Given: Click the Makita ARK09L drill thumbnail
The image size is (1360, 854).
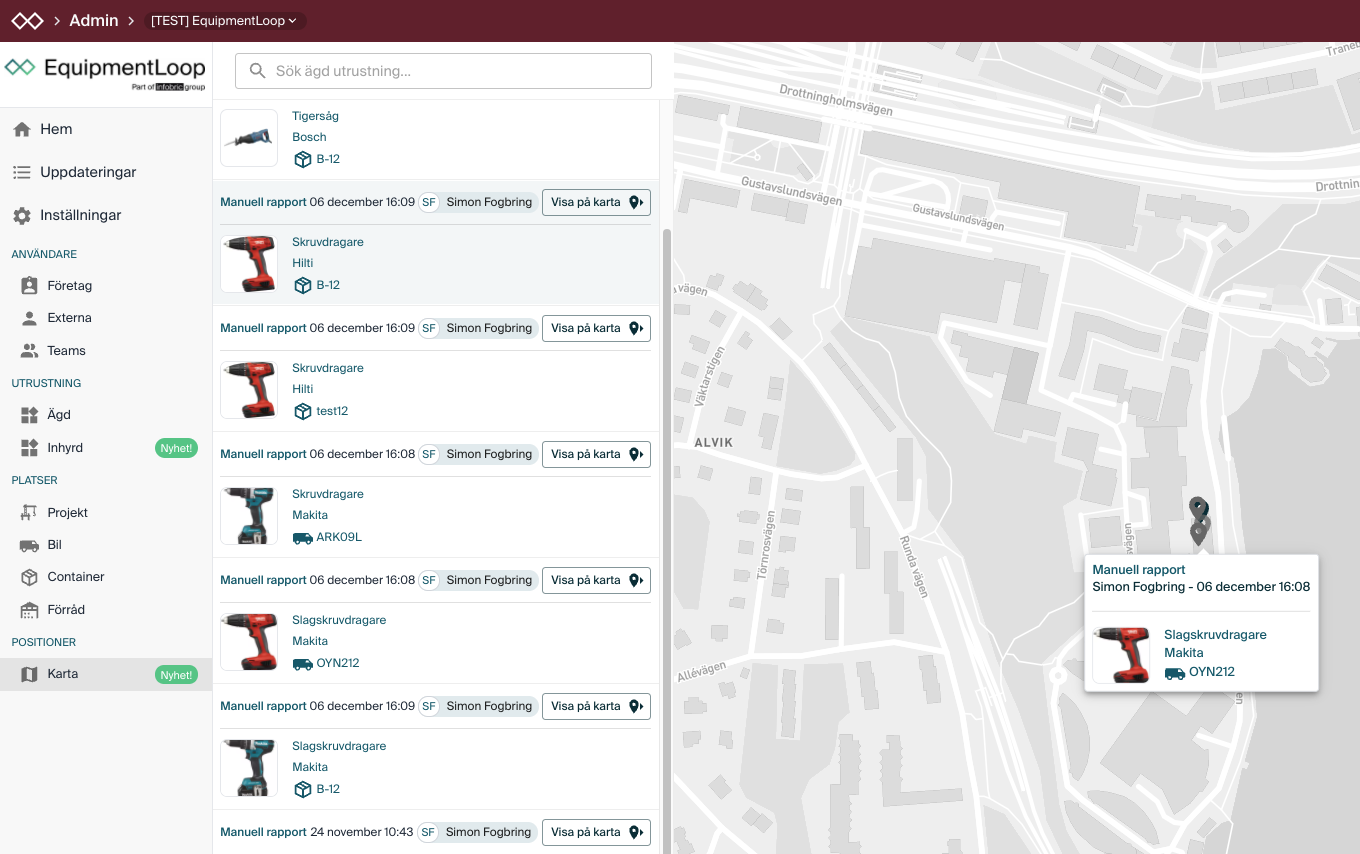Looking at the screenshot, I should [x=249, y=516].
